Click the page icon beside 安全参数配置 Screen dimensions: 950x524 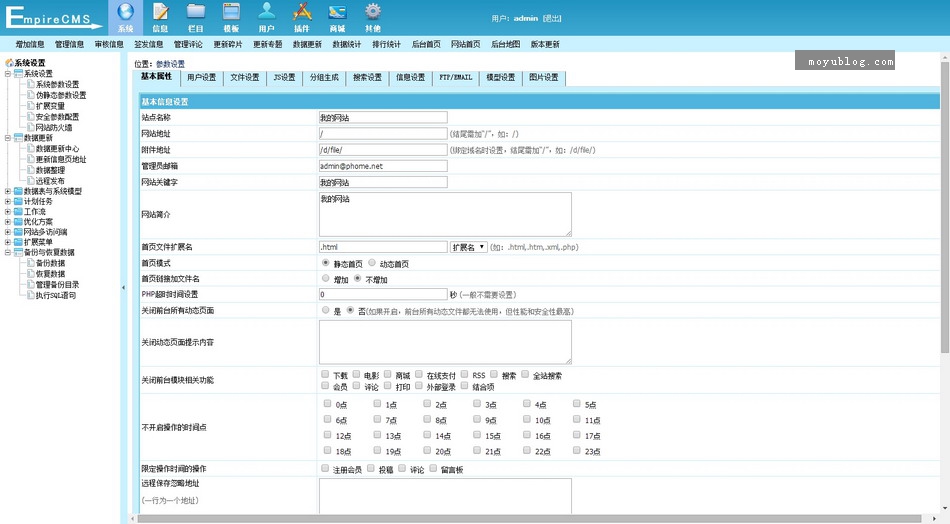pos(30,116)
